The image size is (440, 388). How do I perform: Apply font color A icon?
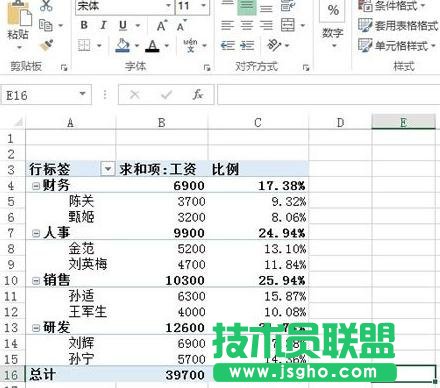coord(152,46)
